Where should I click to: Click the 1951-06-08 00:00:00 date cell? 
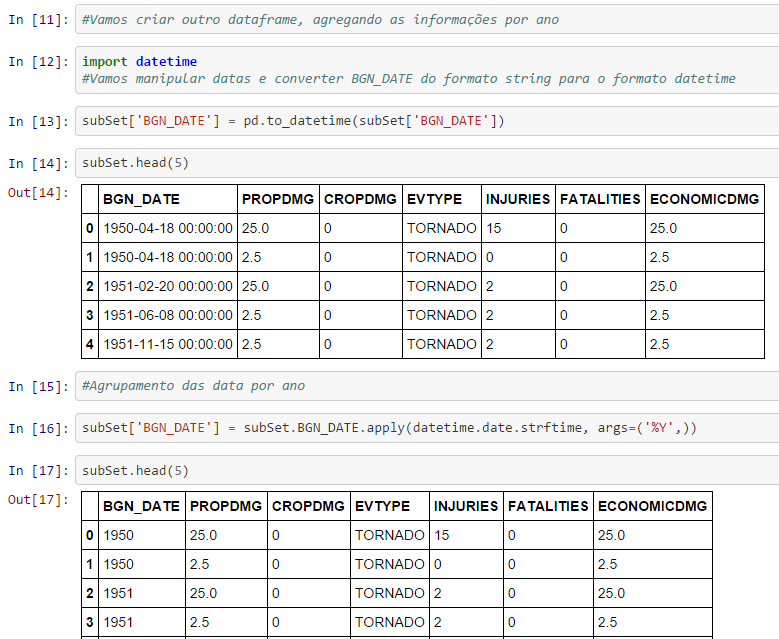(168, 315)
